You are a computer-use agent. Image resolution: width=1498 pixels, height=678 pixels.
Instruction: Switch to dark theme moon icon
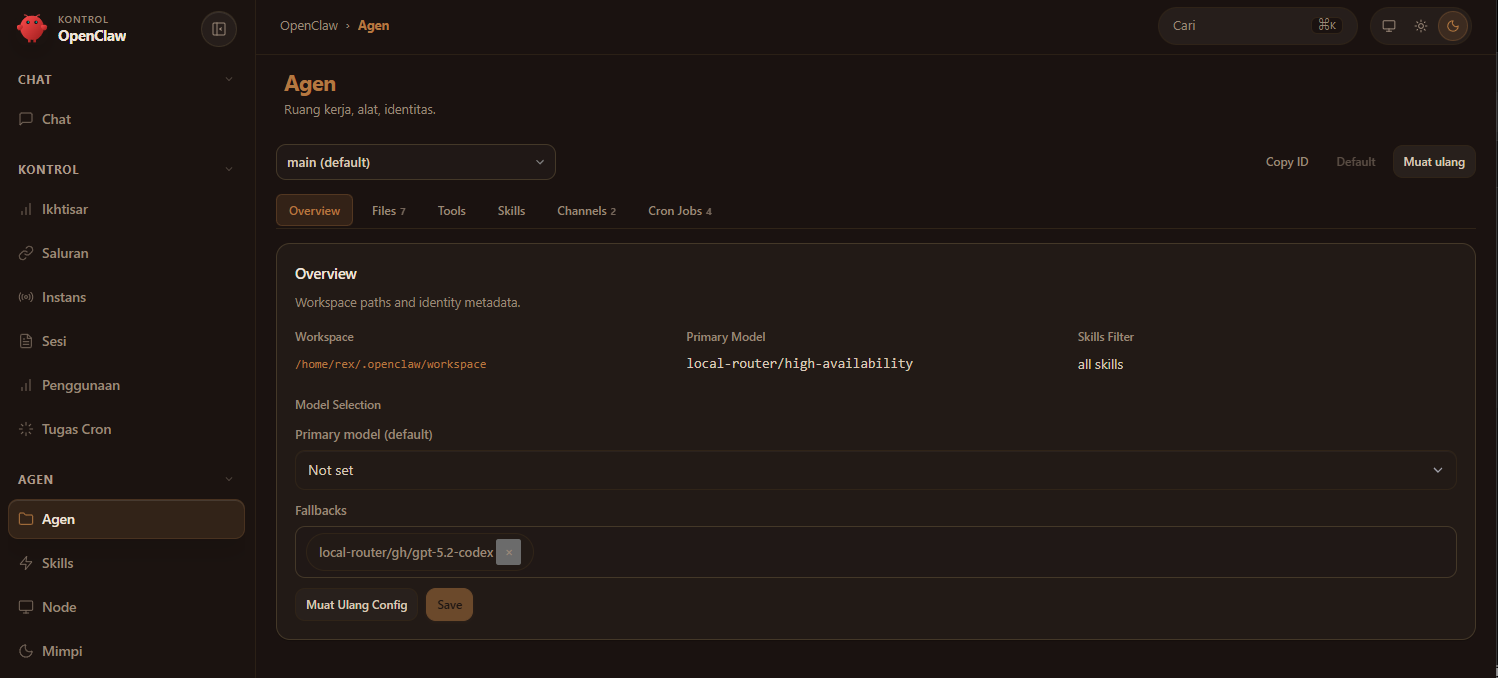tap(1453, 26)
